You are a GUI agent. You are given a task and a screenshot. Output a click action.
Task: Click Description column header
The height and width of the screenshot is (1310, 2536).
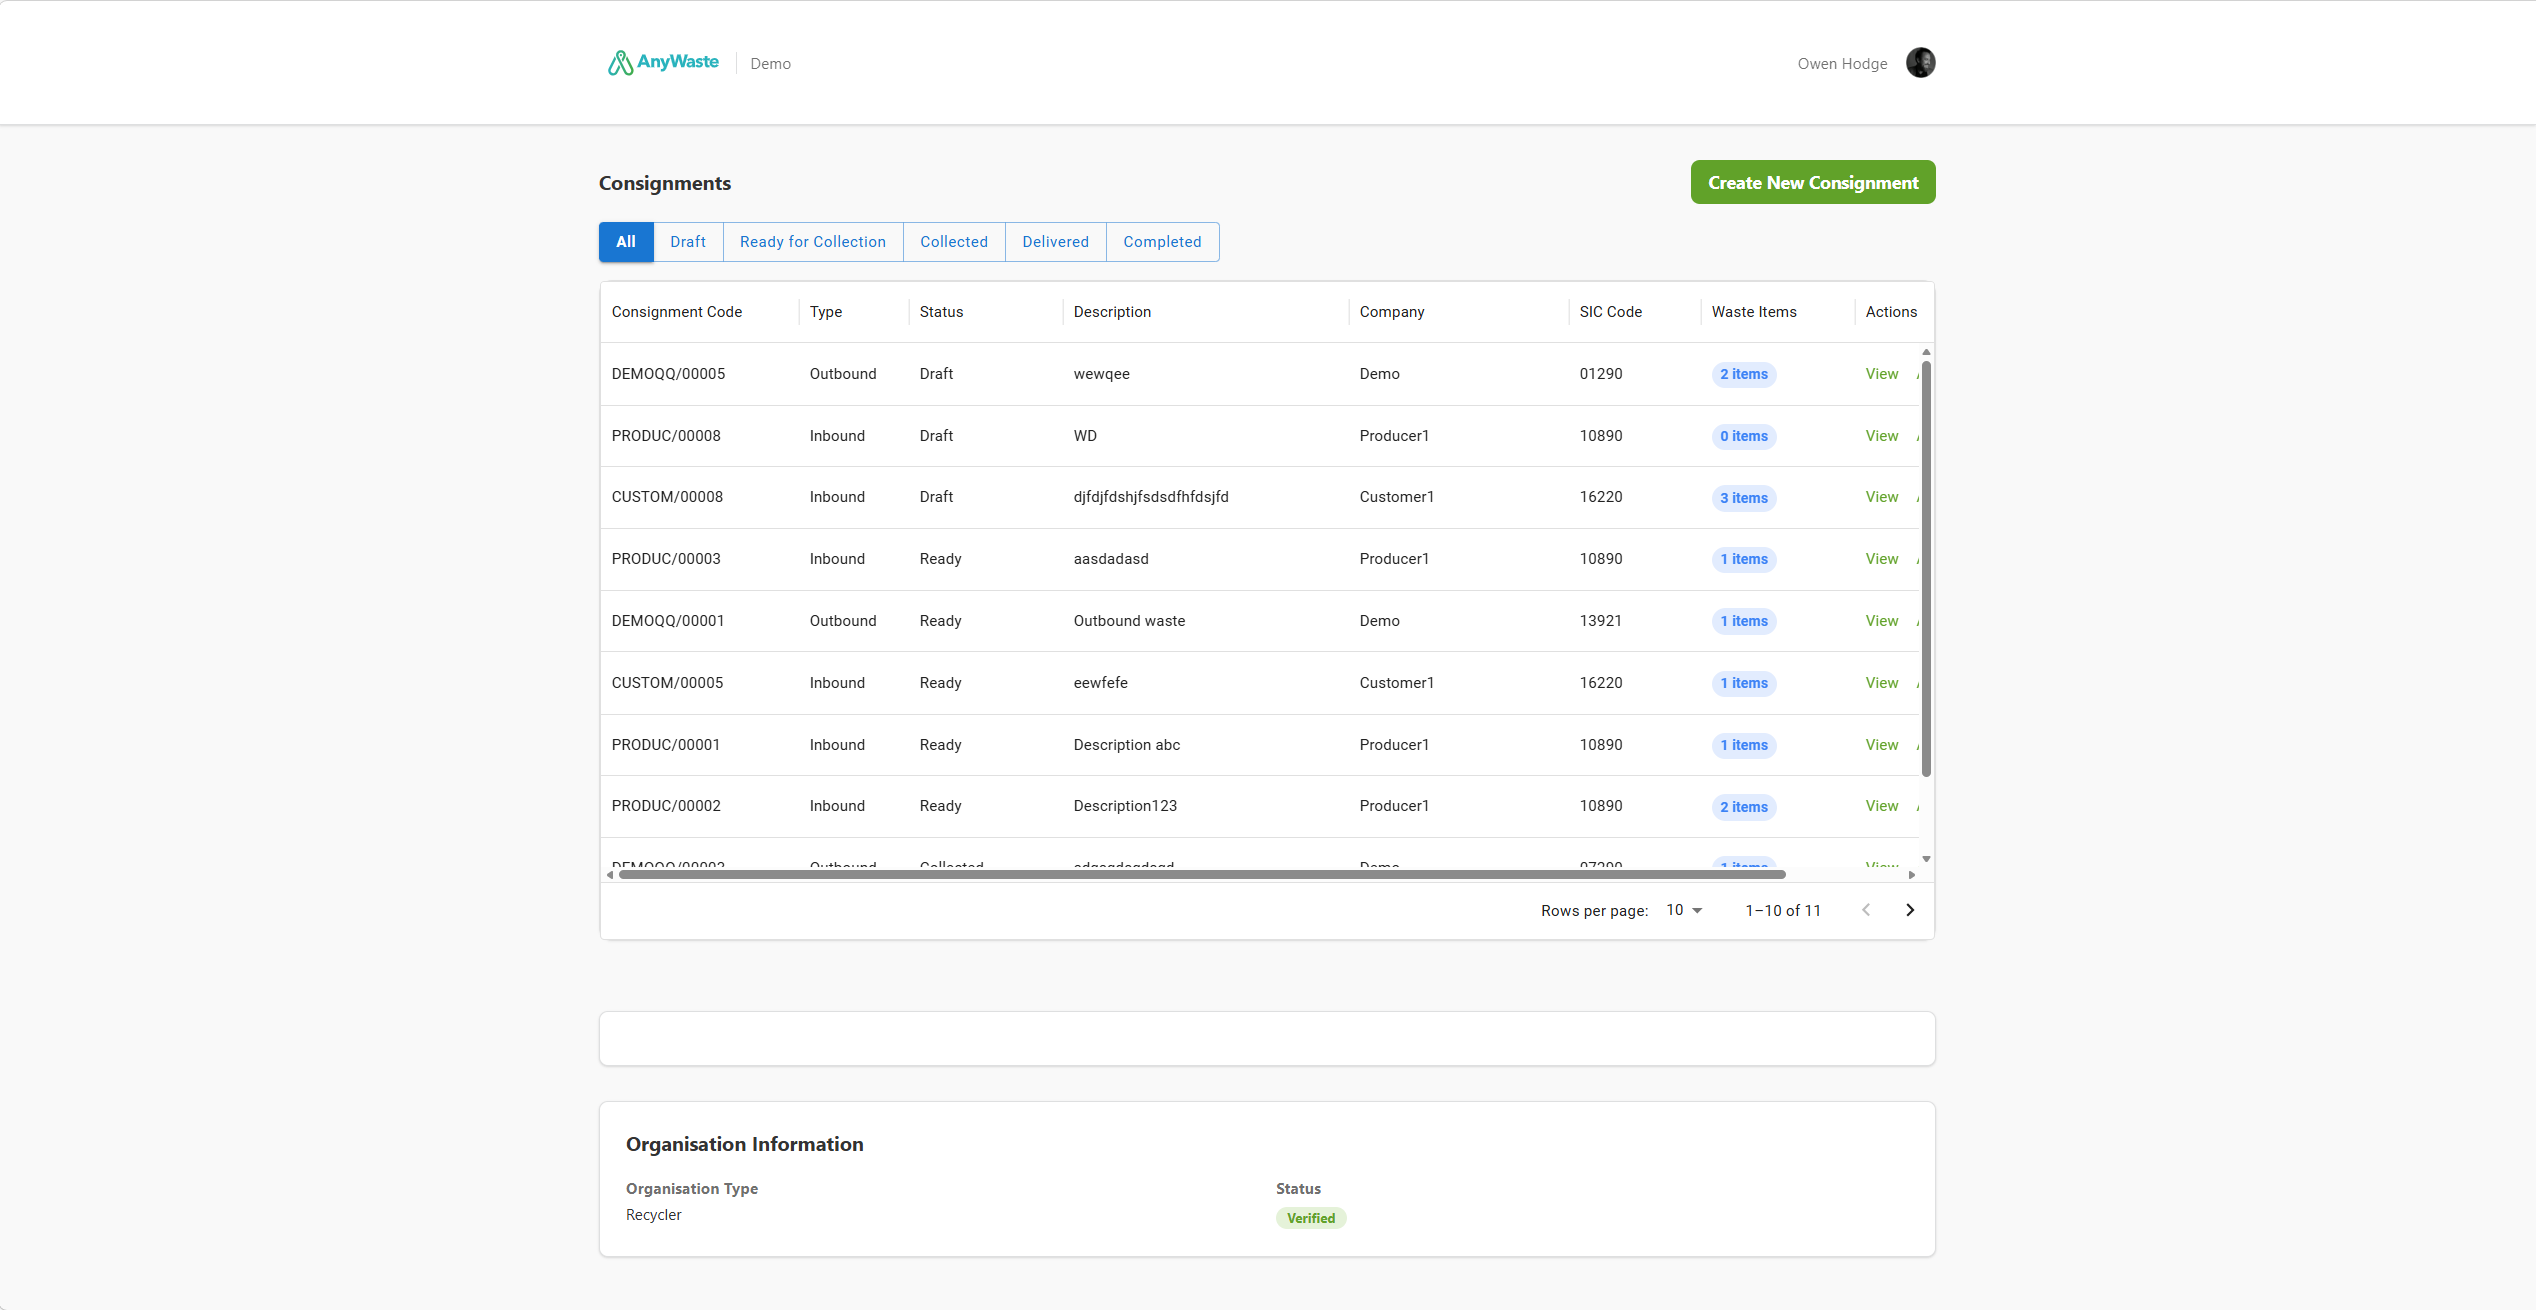click(x=1112, y=312)
